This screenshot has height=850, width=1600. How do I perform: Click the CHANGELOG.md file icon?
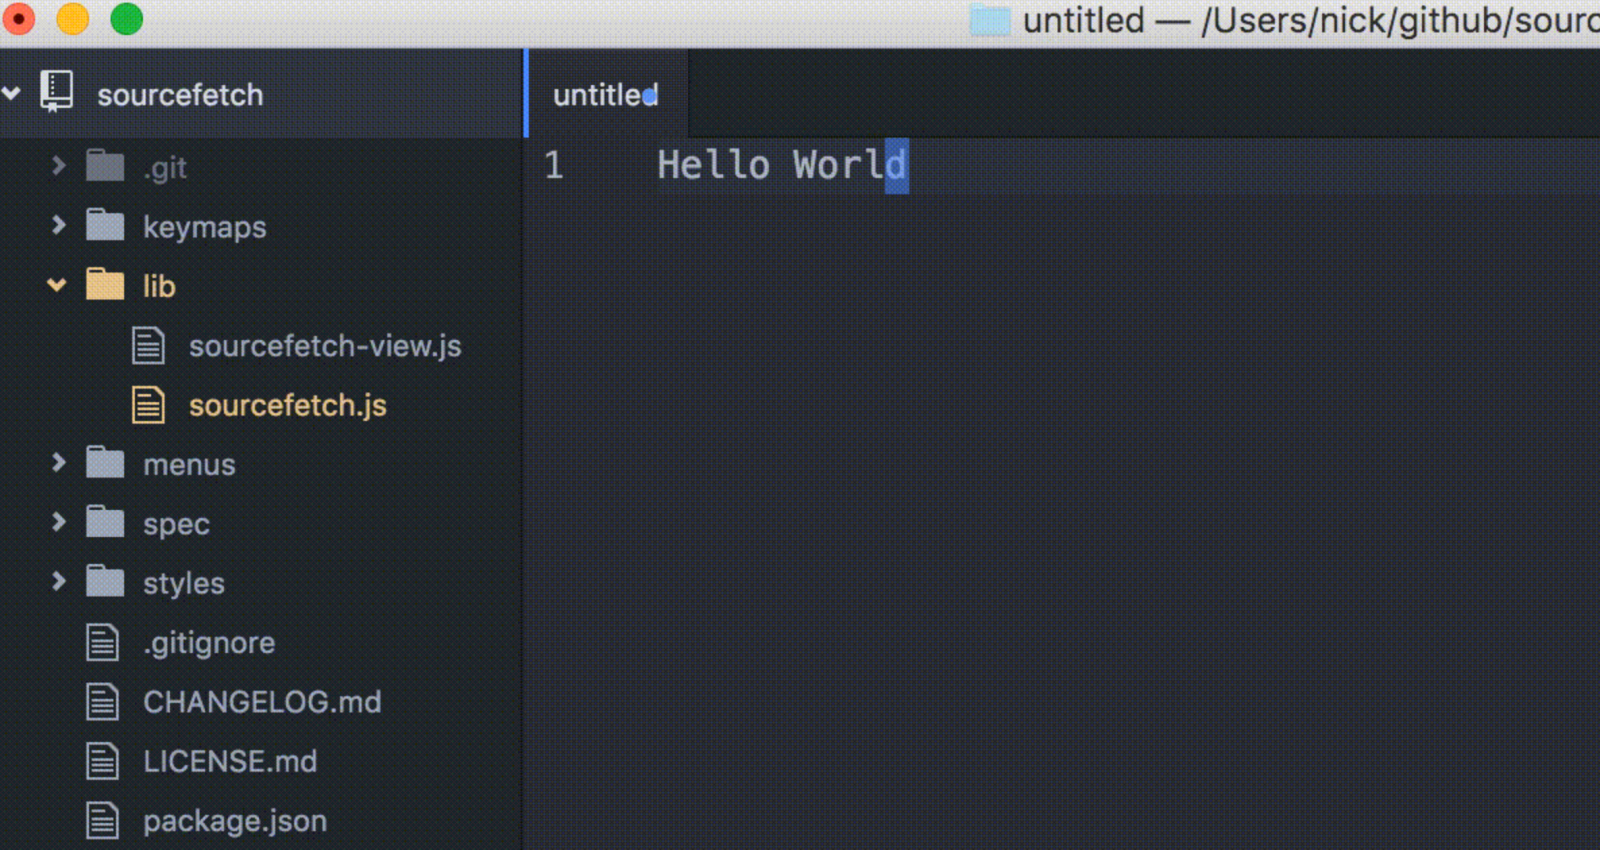pyautogui.click(x=102, y=701)
